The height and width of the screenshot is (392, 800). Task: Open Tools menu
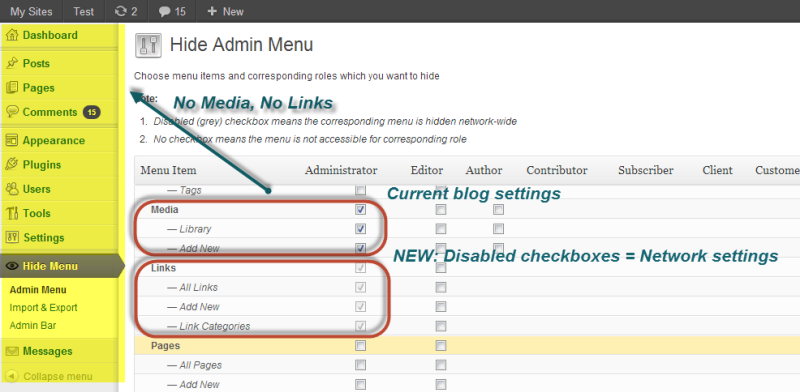37,213
